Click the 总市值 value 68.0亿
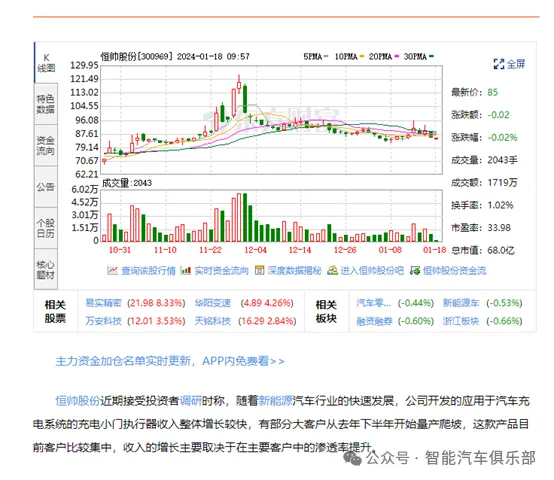 point(501,251)
